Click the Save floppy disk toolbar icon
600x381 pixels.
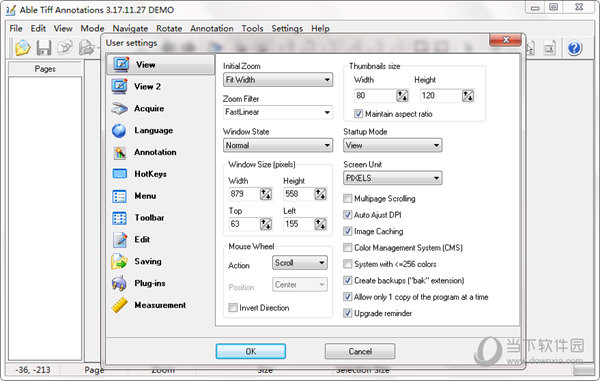[x=44, y=48]
